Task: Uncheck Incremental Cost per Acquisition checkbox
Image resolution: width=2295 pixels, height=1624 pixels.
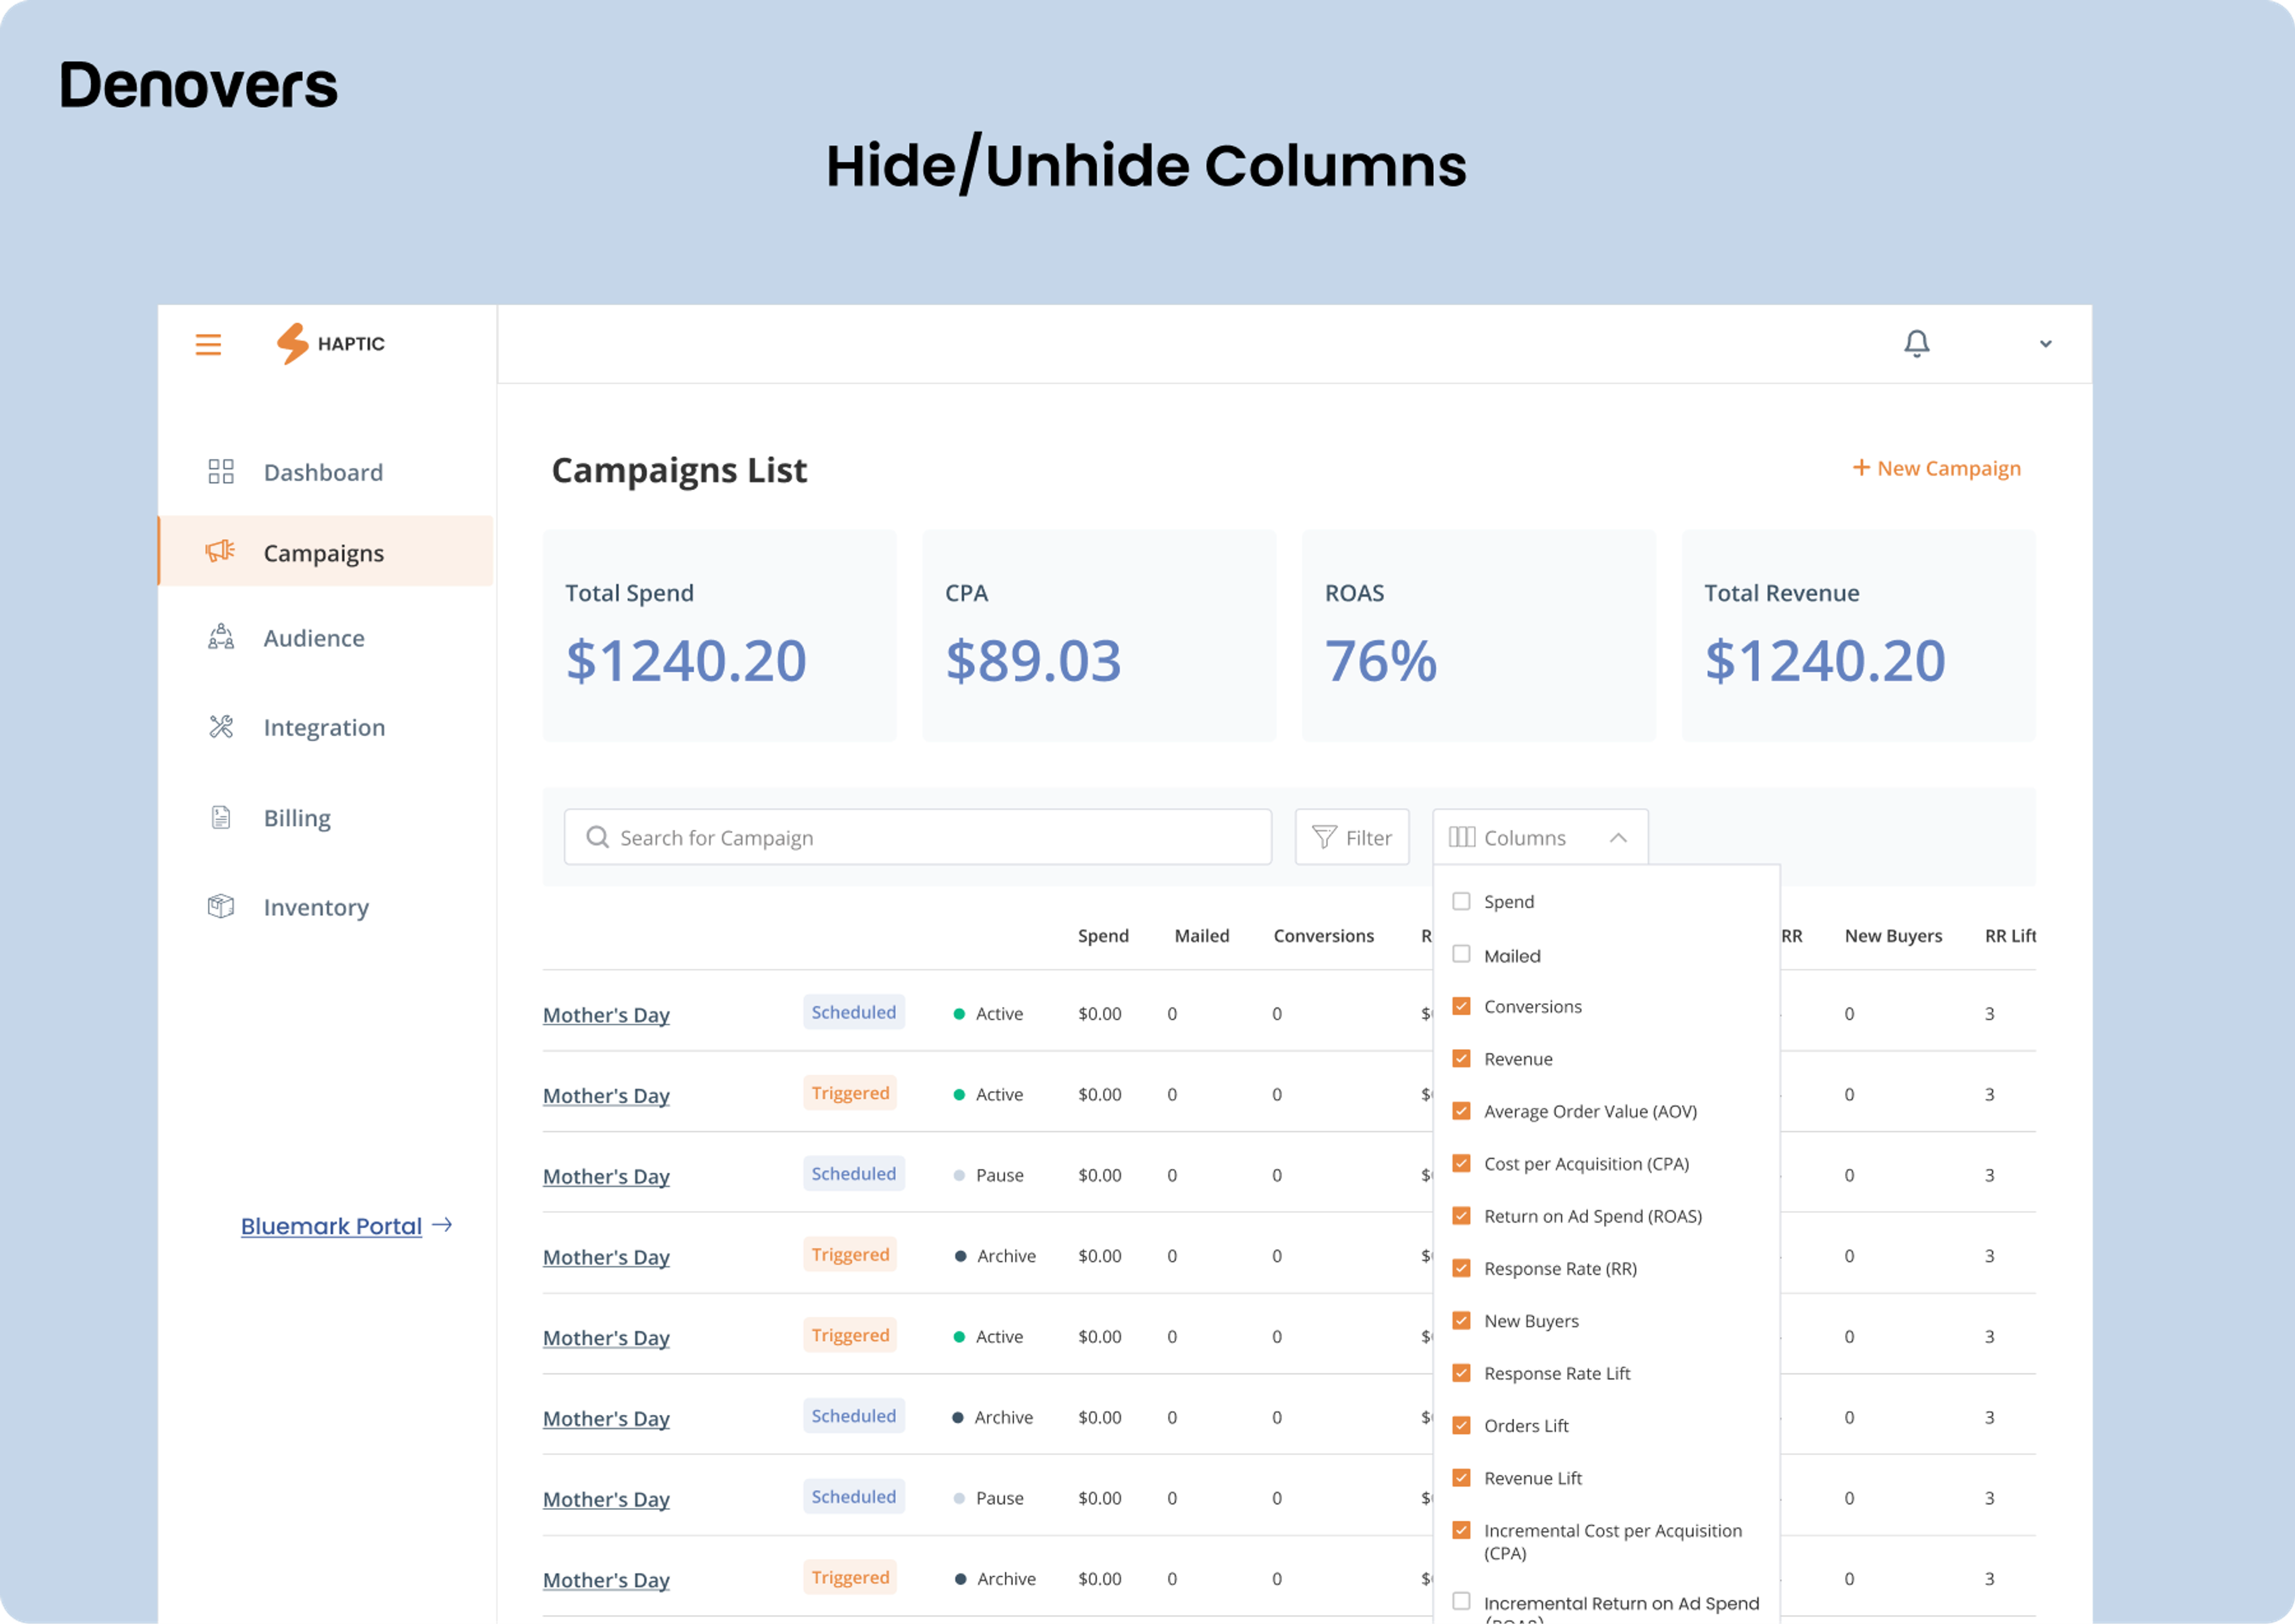Action: coord(1461,1530)
